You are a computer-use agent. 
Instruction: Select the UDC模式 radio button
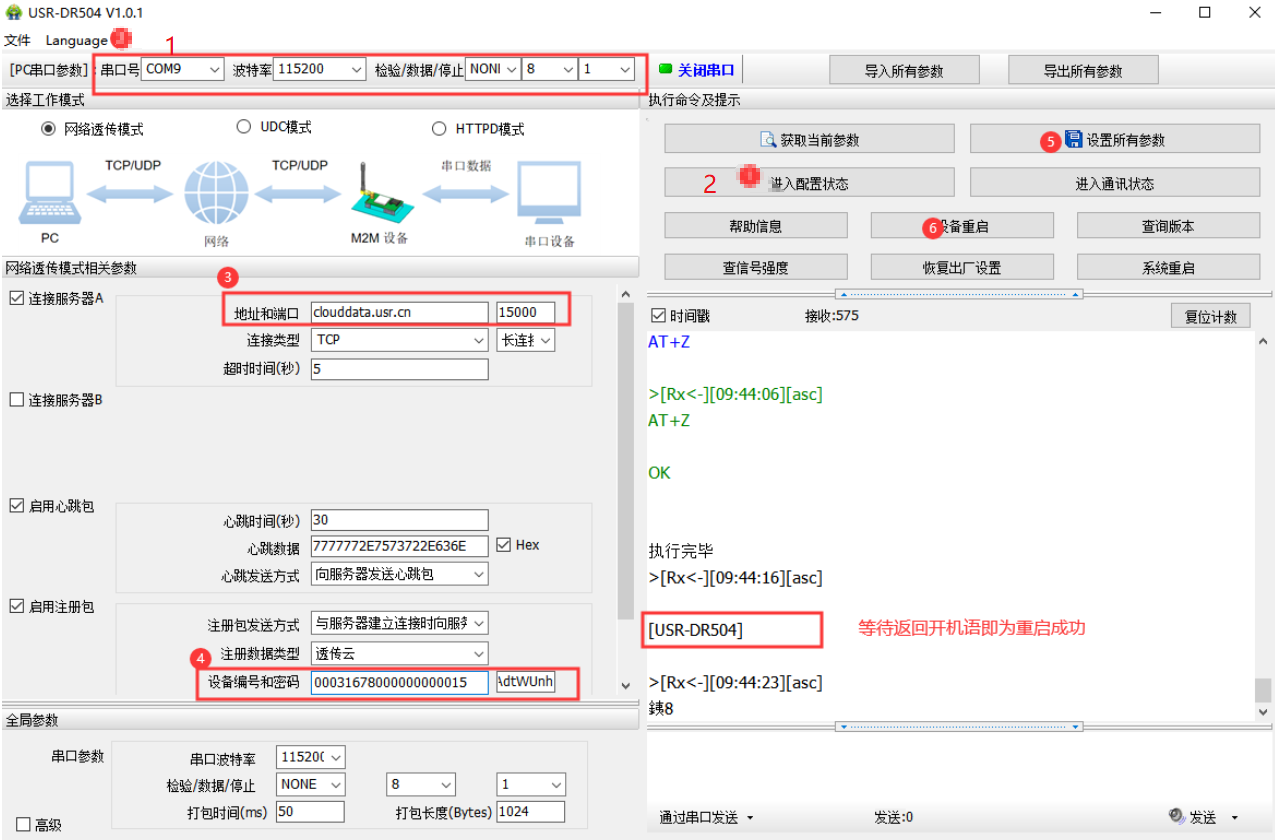[x=243, y=127]
